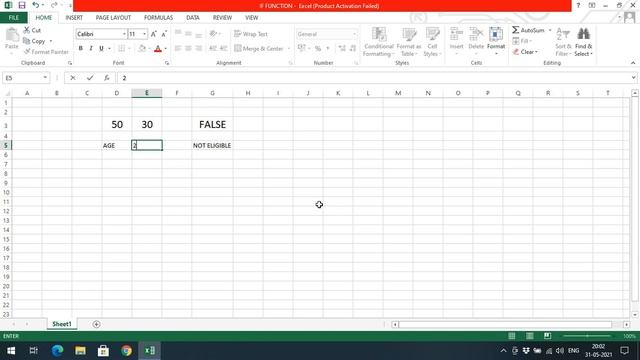Image resolution: width=640 pixels, height=360 pixels.
Task: Open Format as Table gallery
Action: pos(409,42)
